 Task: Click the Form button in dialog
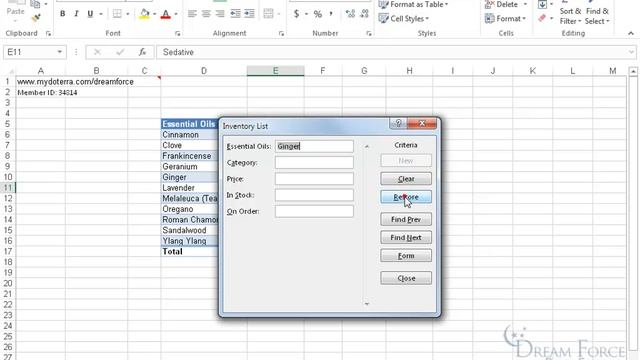pyautogui.click(x=406, y=256)
